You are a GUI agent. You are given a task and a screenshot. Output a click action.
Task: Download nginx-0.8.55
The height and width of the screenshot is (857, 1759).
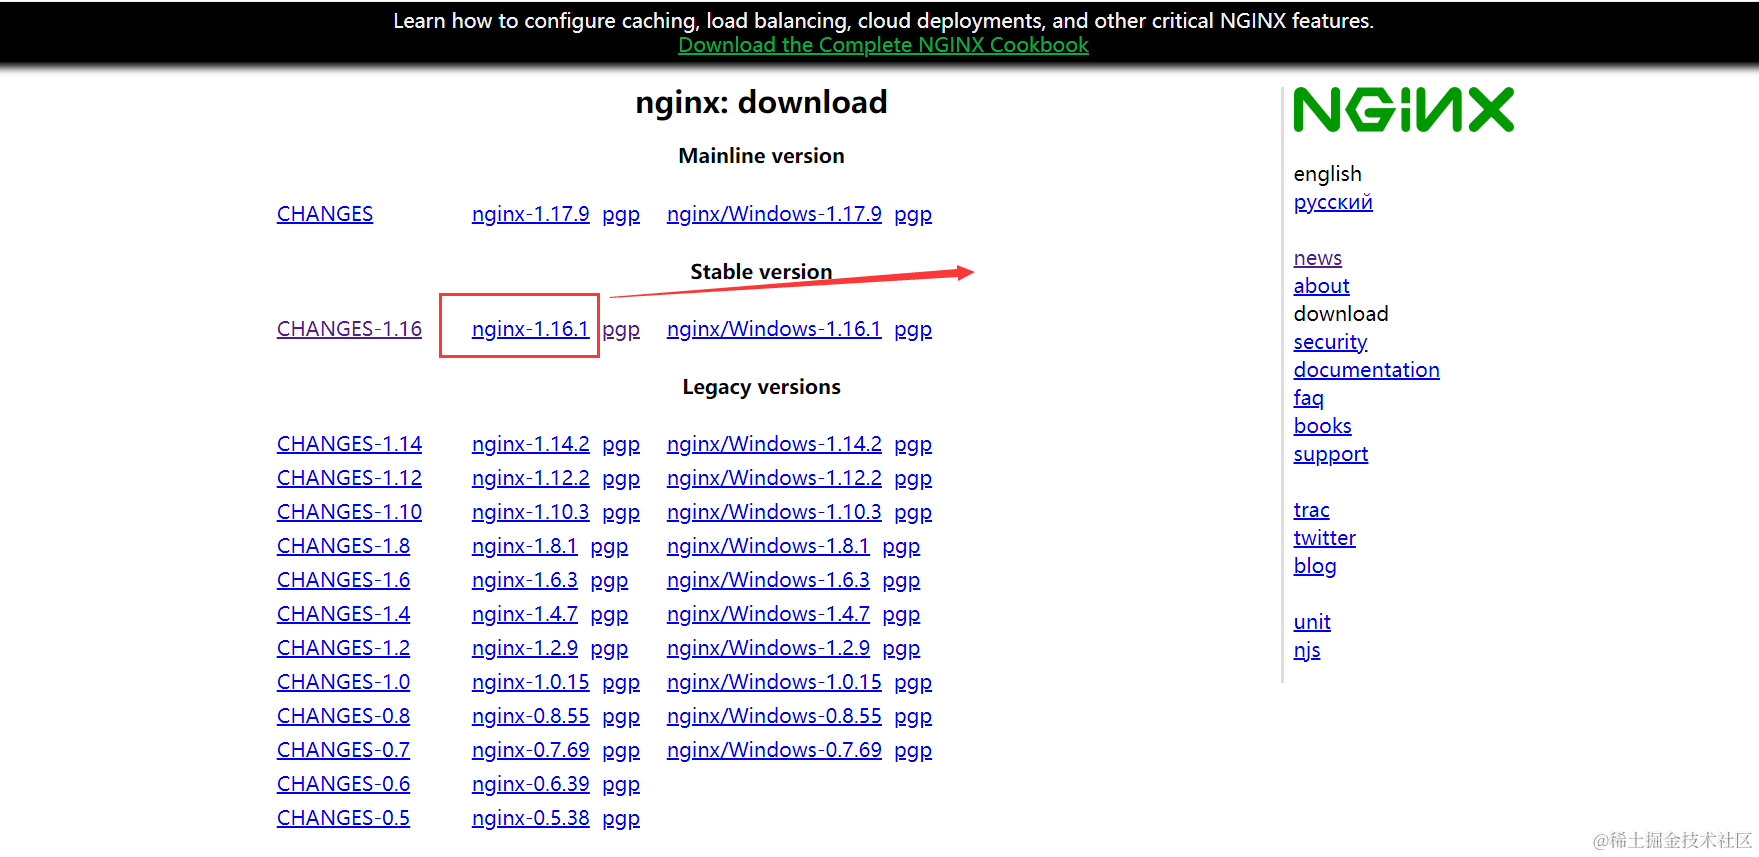531,716
